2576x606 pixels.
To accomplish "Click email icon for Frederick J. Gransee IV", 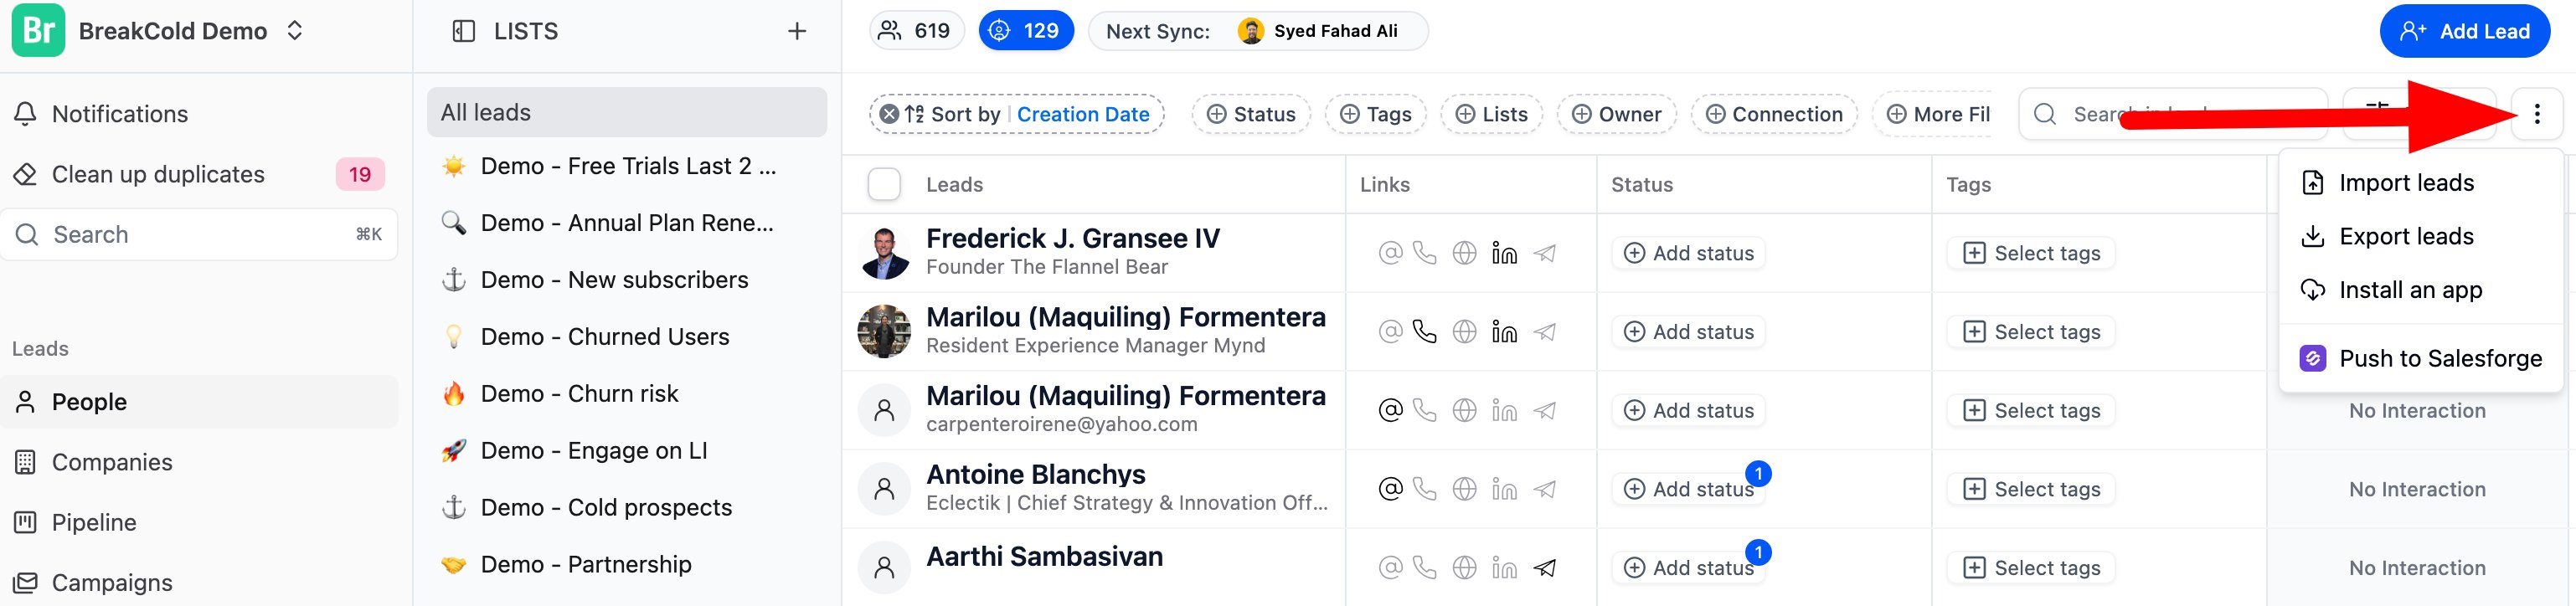I will 1390,253.
